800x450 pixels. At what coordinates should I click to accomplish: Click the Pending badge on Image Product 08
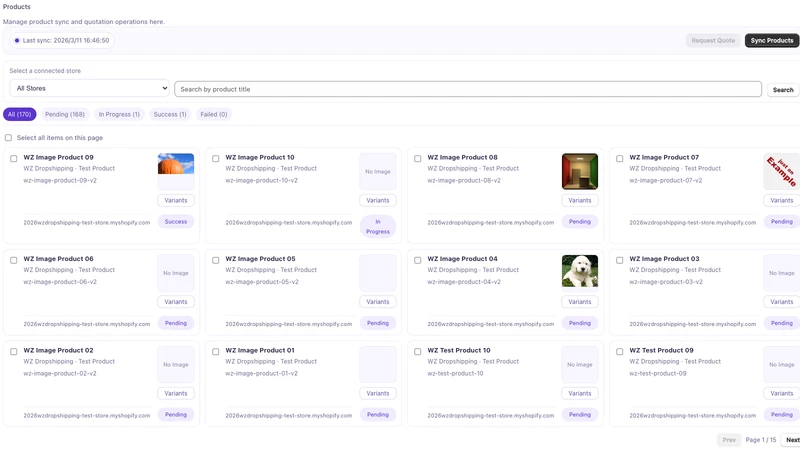[x=580, y=221]
